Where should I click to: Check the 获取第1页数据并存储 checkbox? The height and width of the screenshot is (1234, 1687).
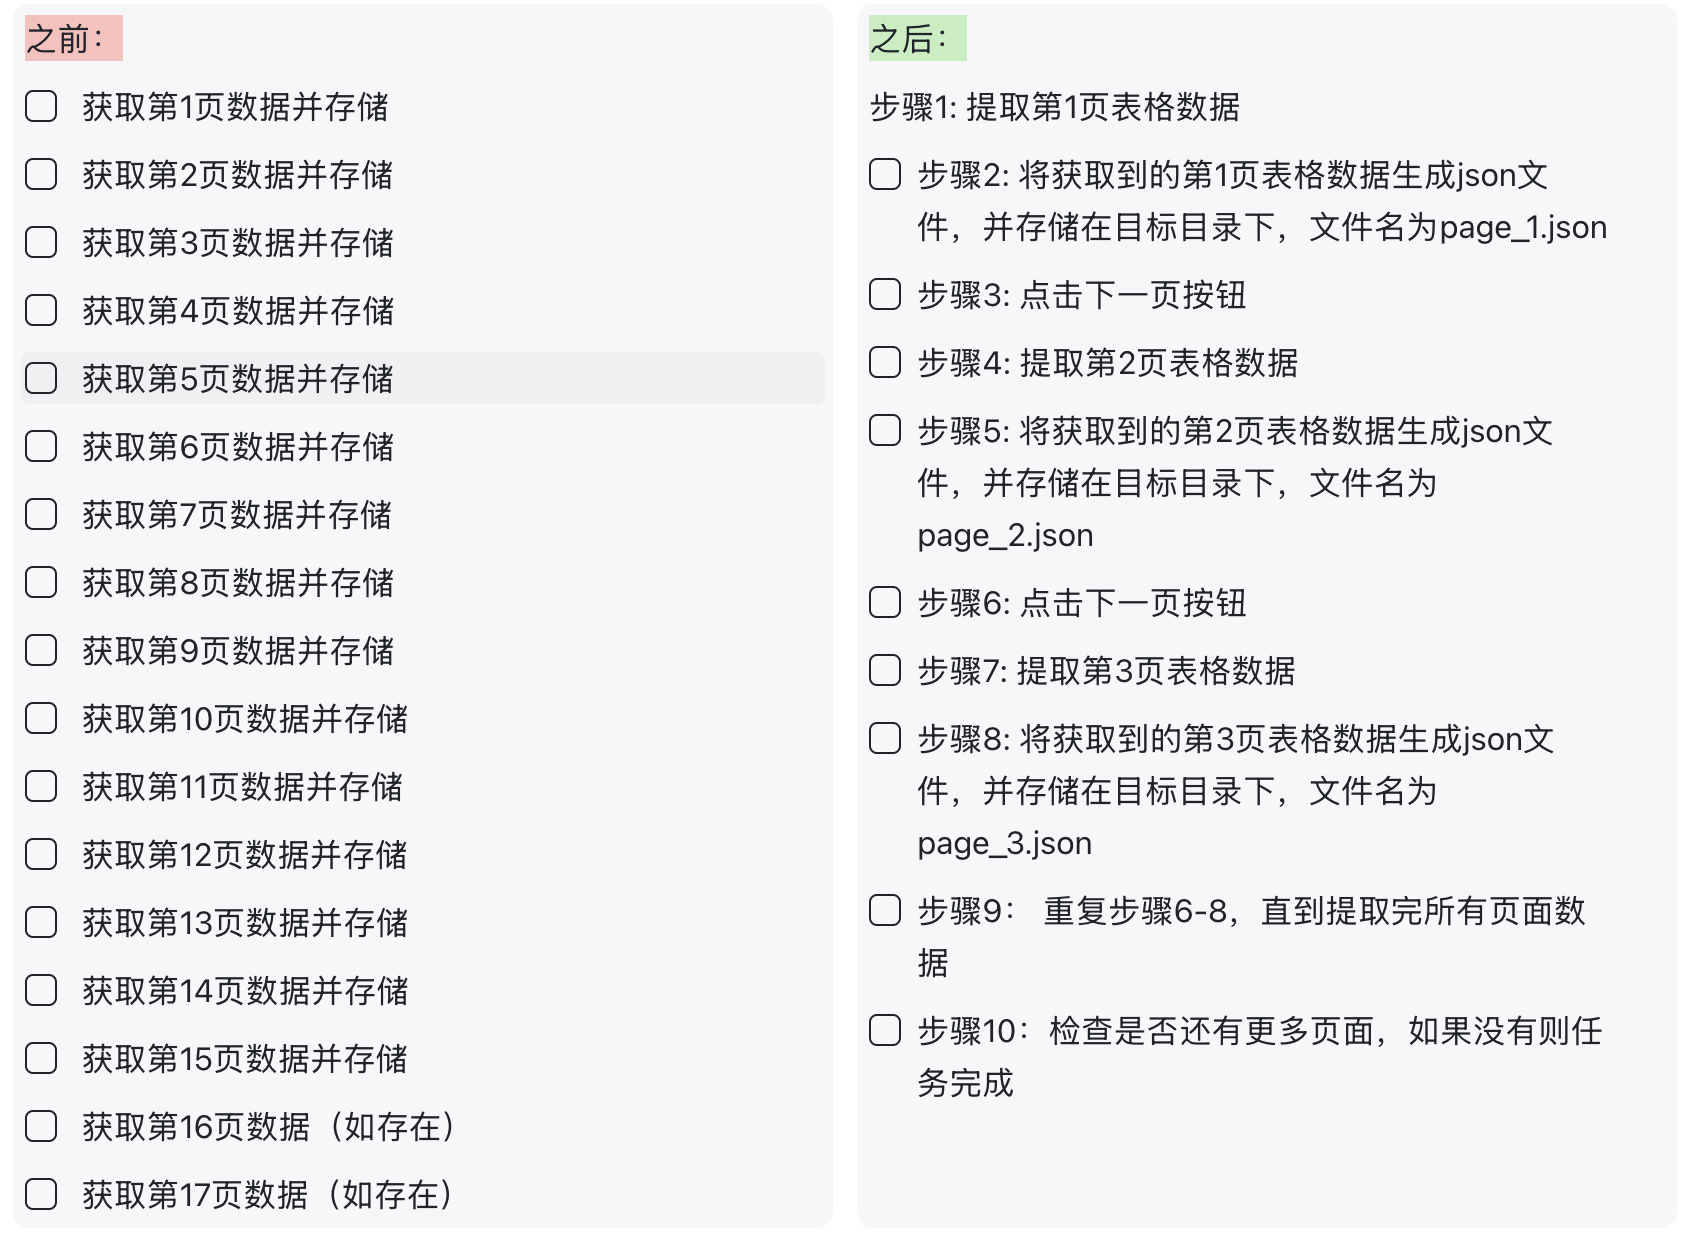[x=41, y=106]
